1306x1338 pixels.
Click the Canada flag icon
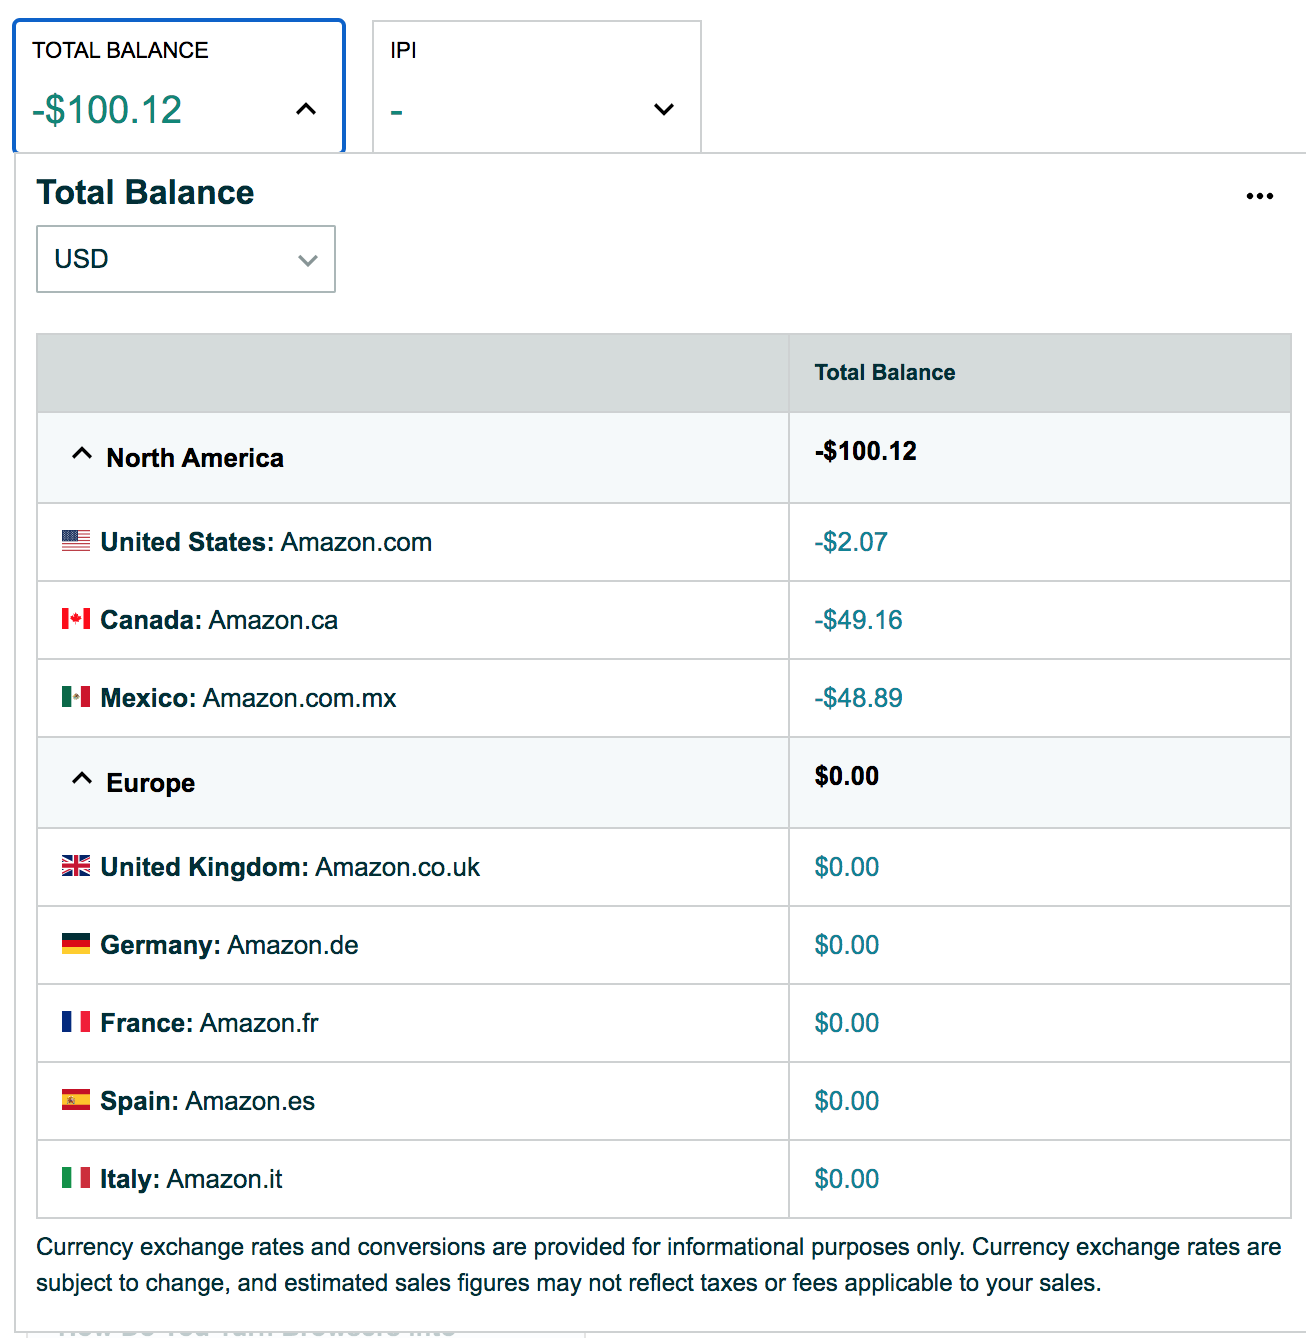(76, 619)
